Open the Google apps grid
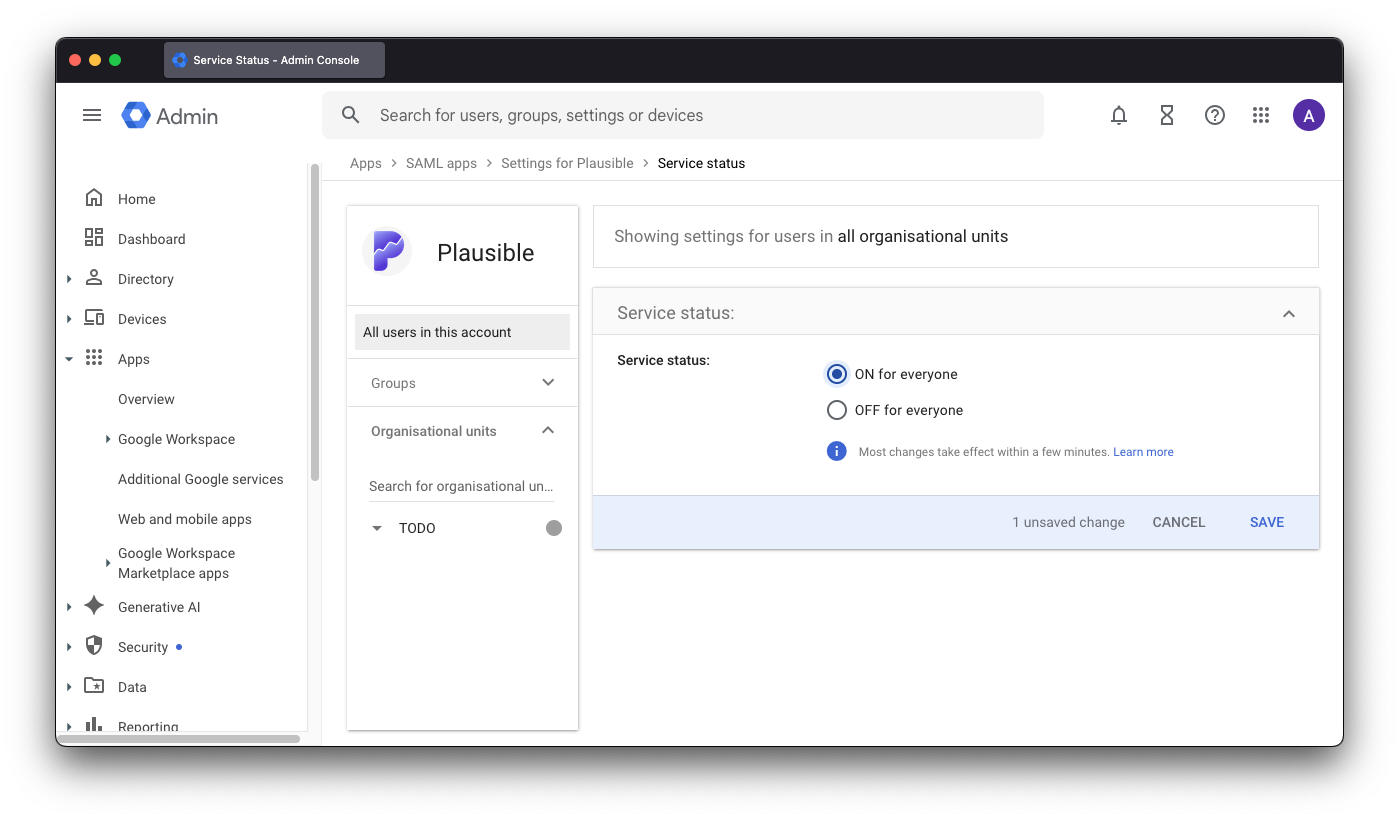 [x=1260, y=115]
